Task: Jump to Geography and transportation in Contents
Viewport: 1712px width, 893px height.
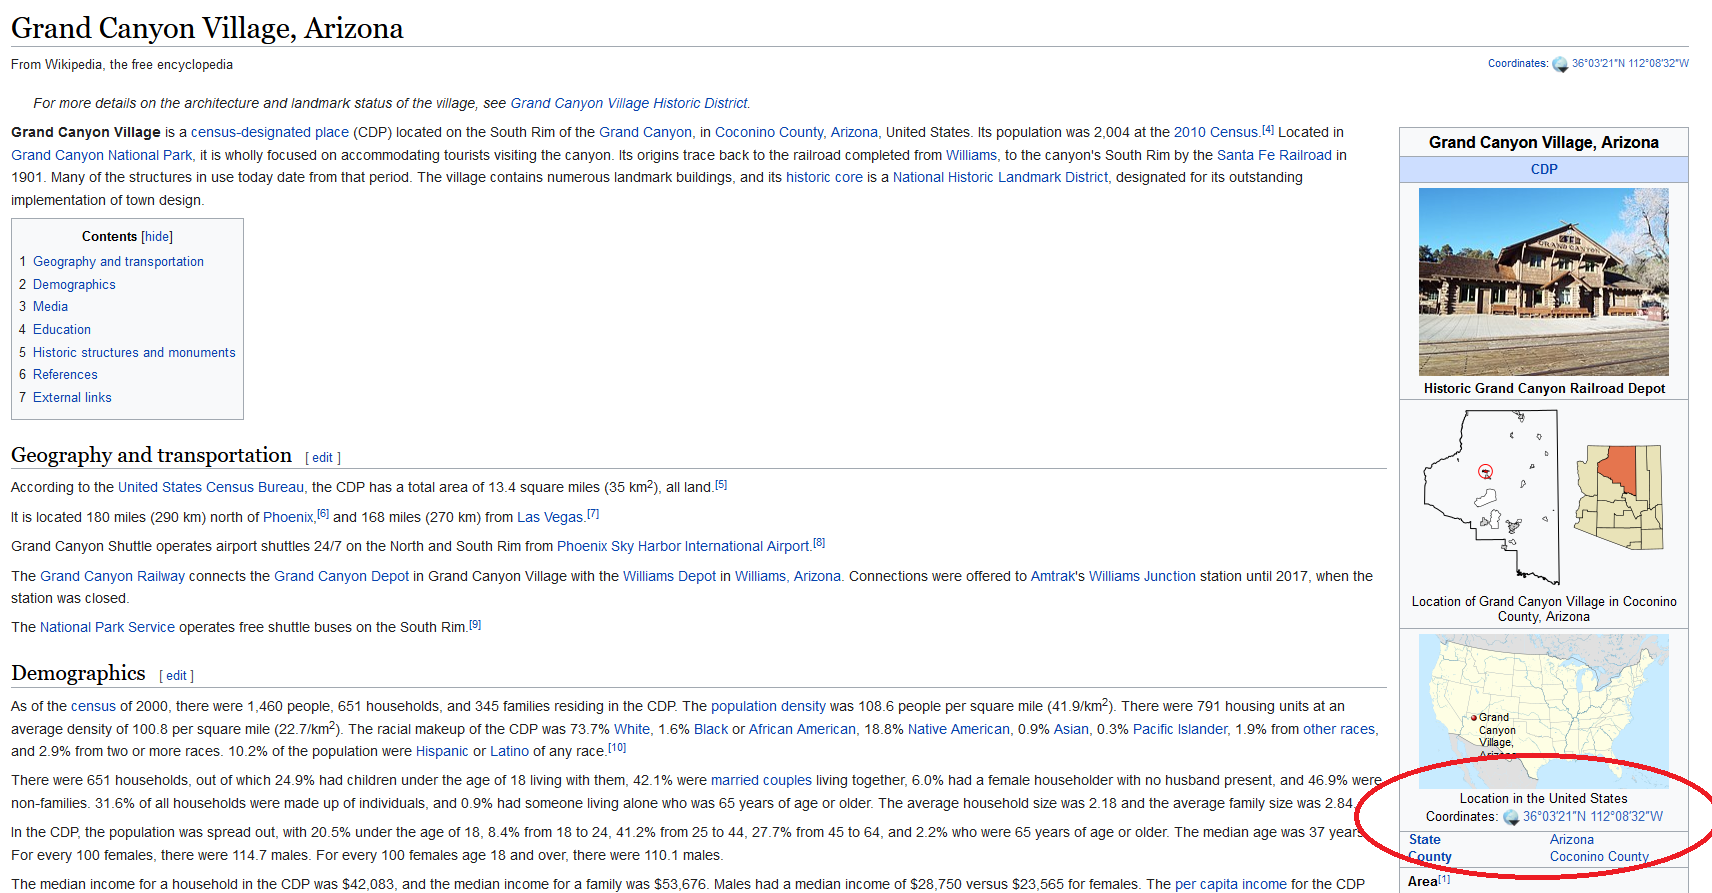Action: pos(118,262)
